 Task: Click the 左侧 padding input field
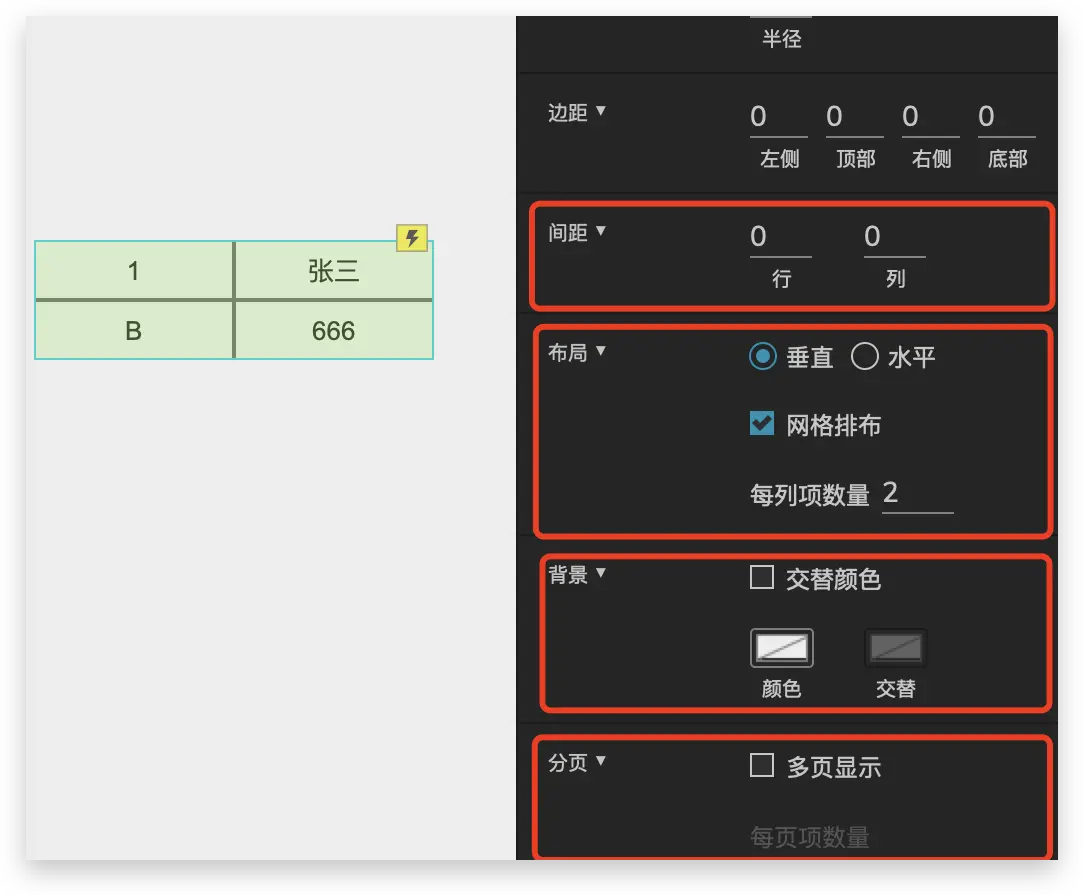(778, 118)
